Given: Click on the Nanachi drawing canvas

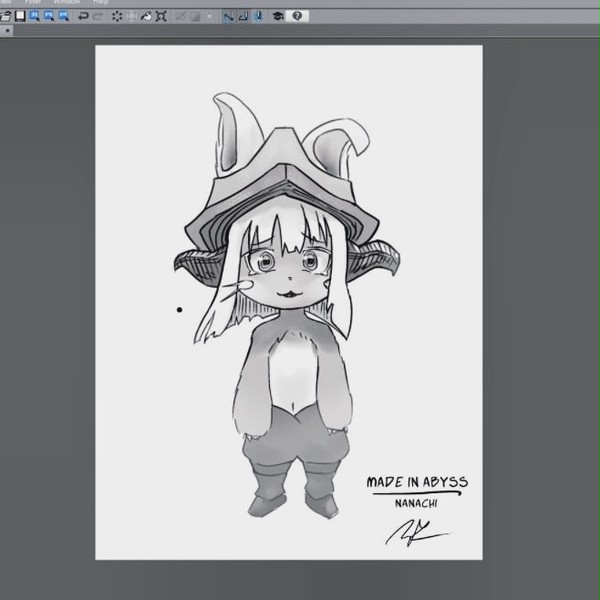Looking at the screenshot, I should [289, 302].
